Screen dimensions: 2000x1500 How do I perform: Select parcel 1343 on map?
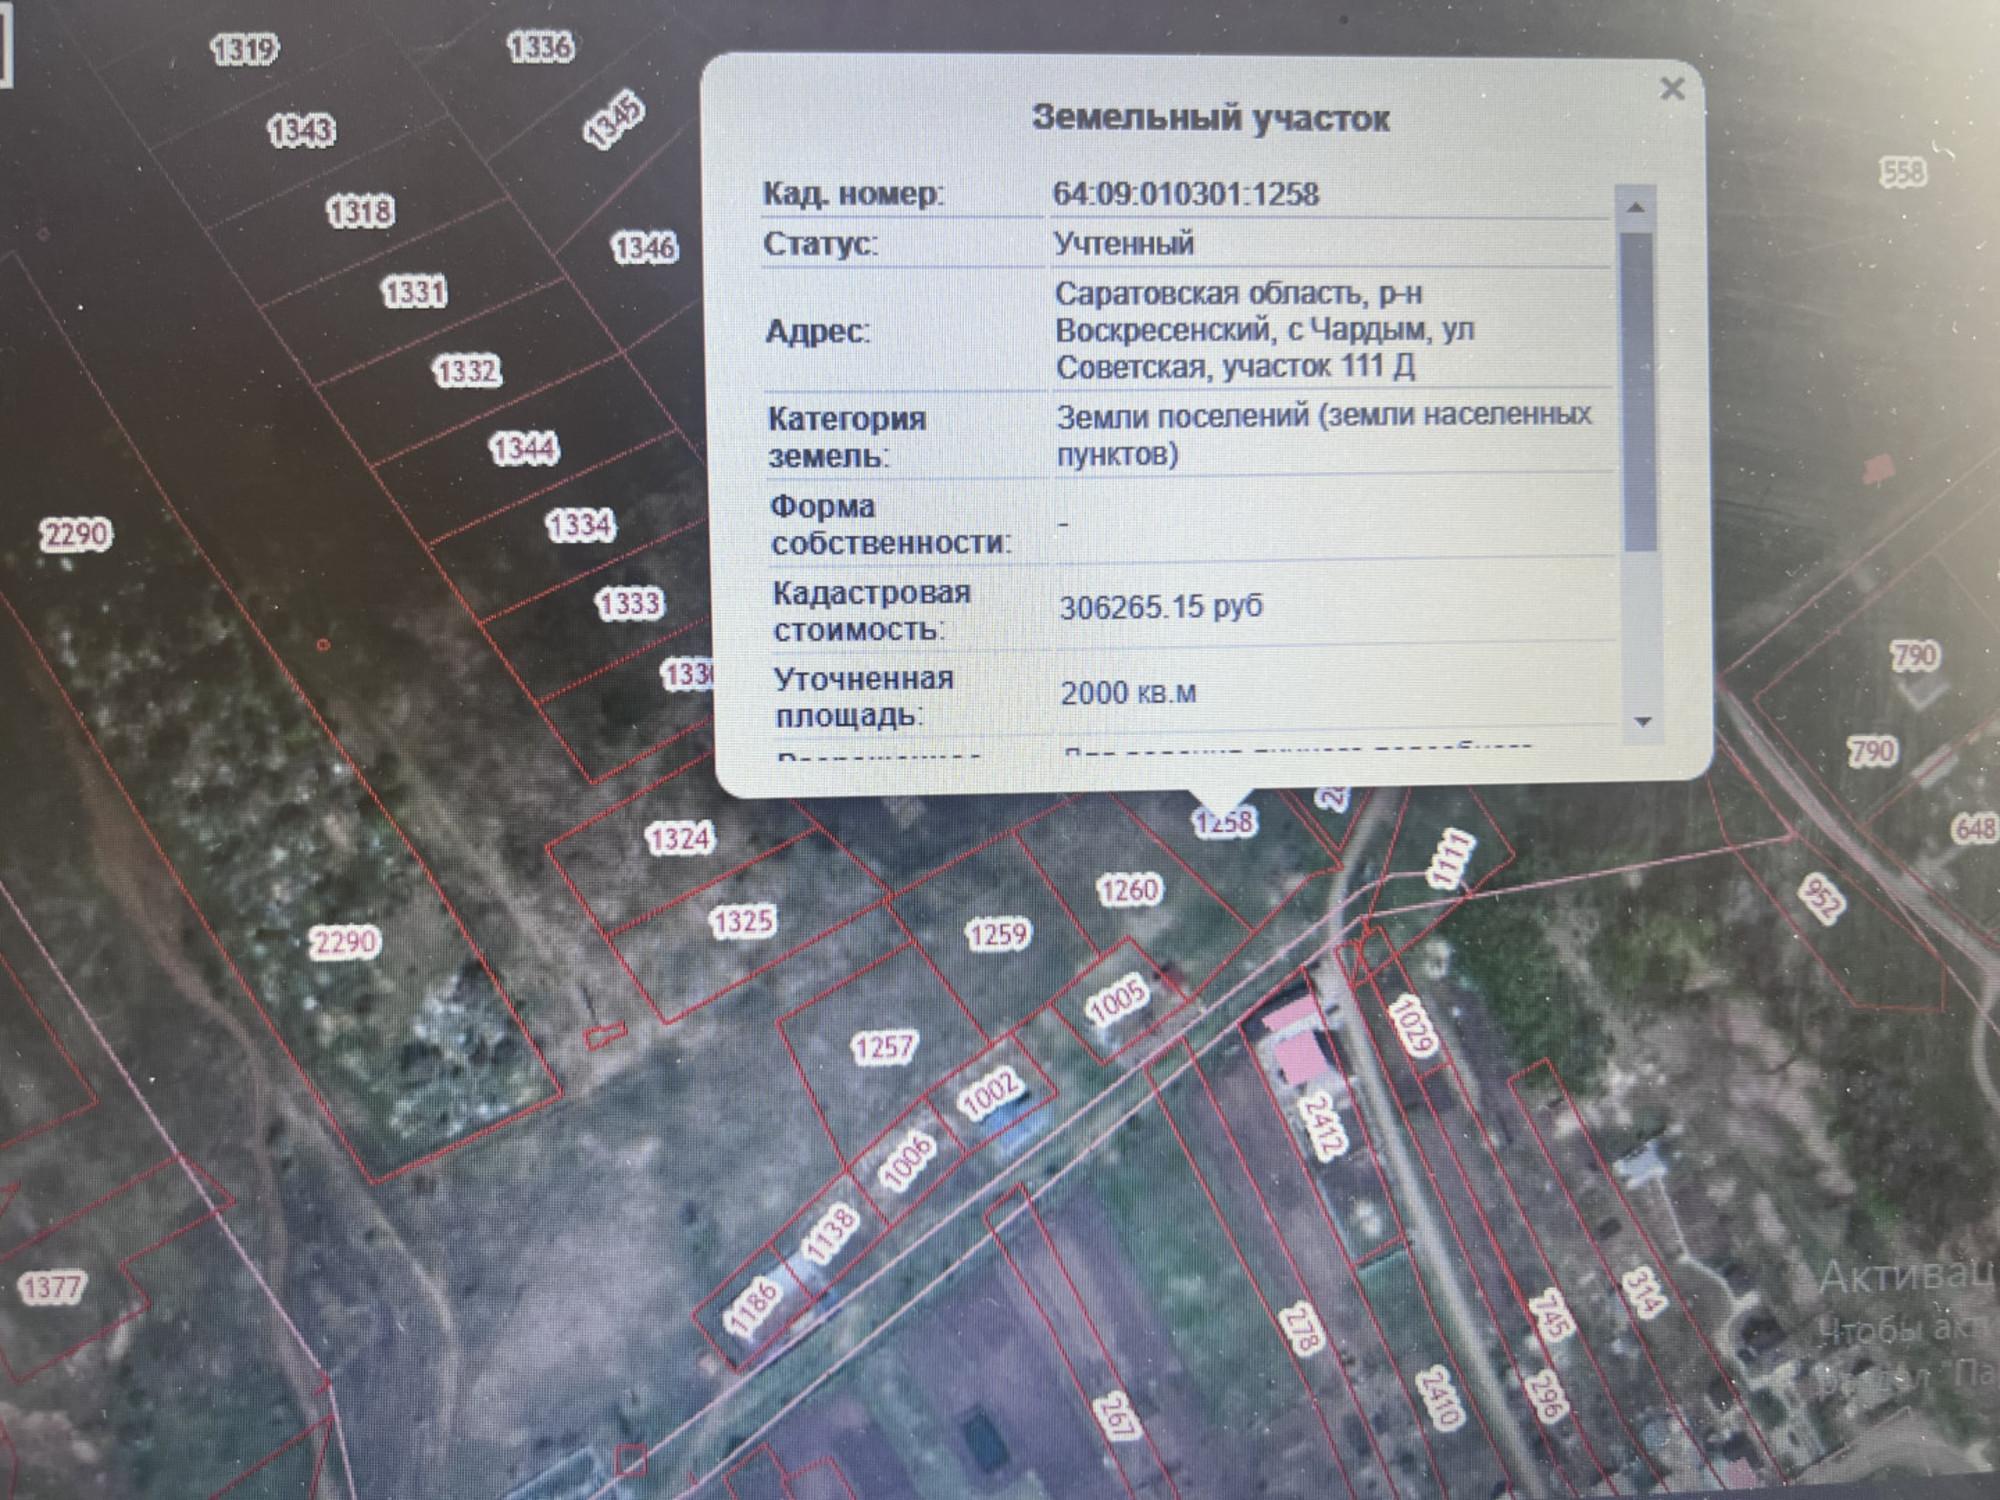click(x=301, y=129)
